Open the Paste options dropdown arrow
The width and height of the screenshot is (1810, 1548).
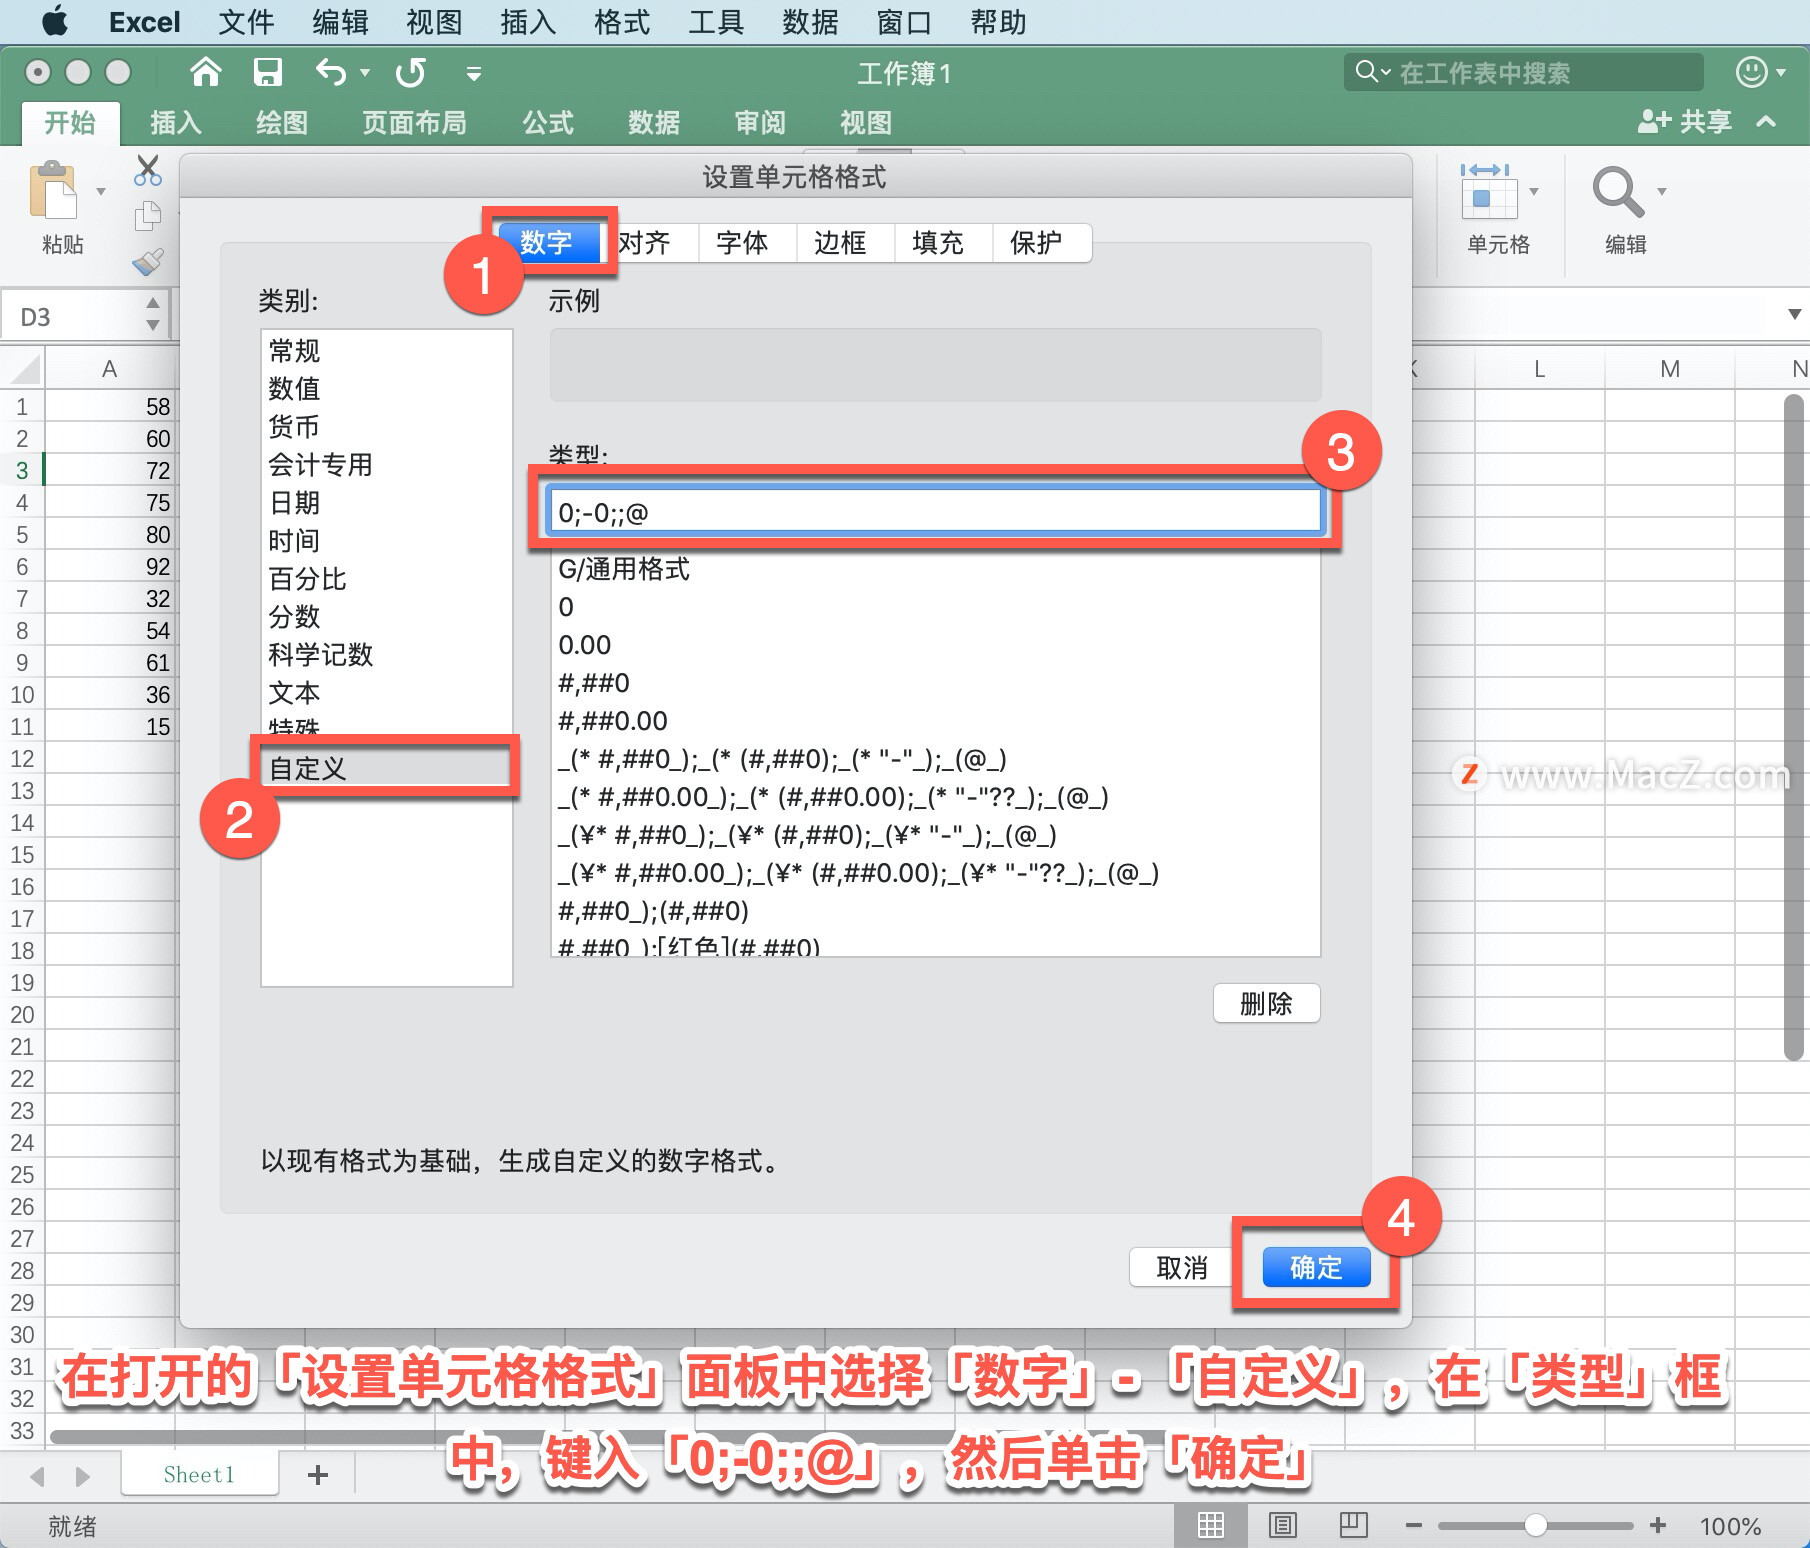click(100, 191)
